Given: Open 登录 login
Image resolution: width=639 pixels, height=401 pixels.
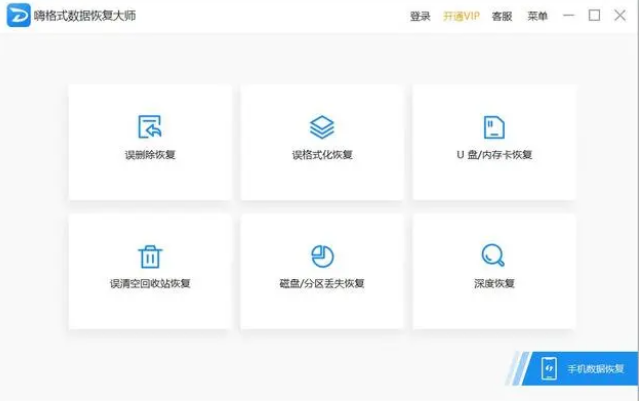Looking at the screenshot, I should (x=420, y=16).
